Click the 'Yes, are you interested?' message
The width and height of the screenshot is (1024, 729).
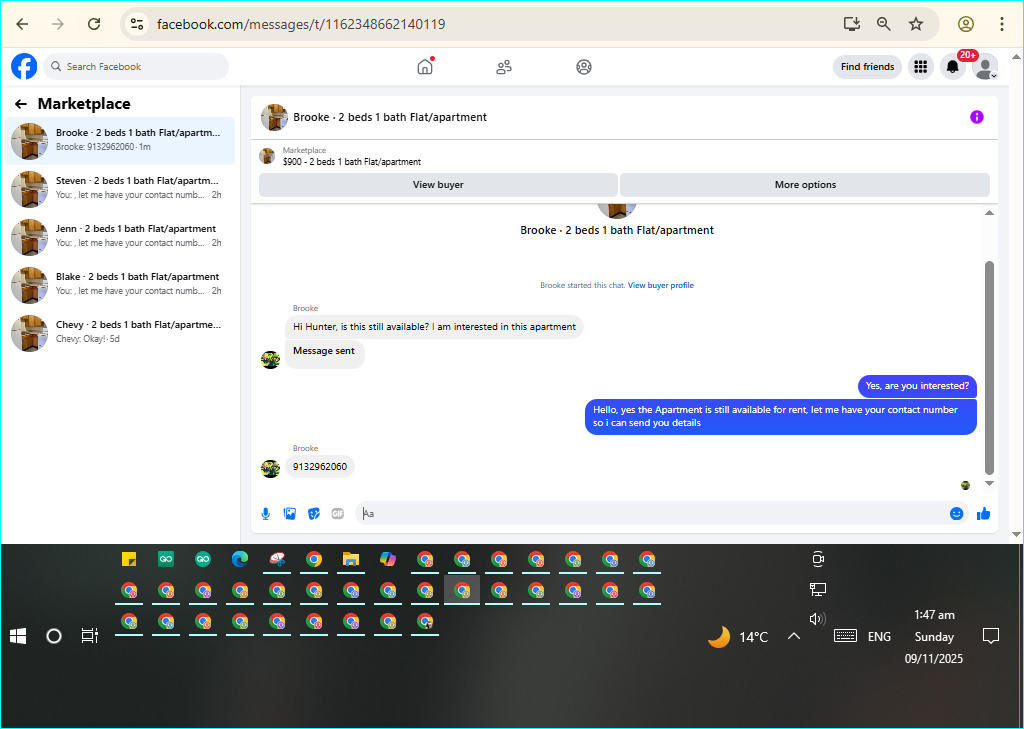pos(918,386)
